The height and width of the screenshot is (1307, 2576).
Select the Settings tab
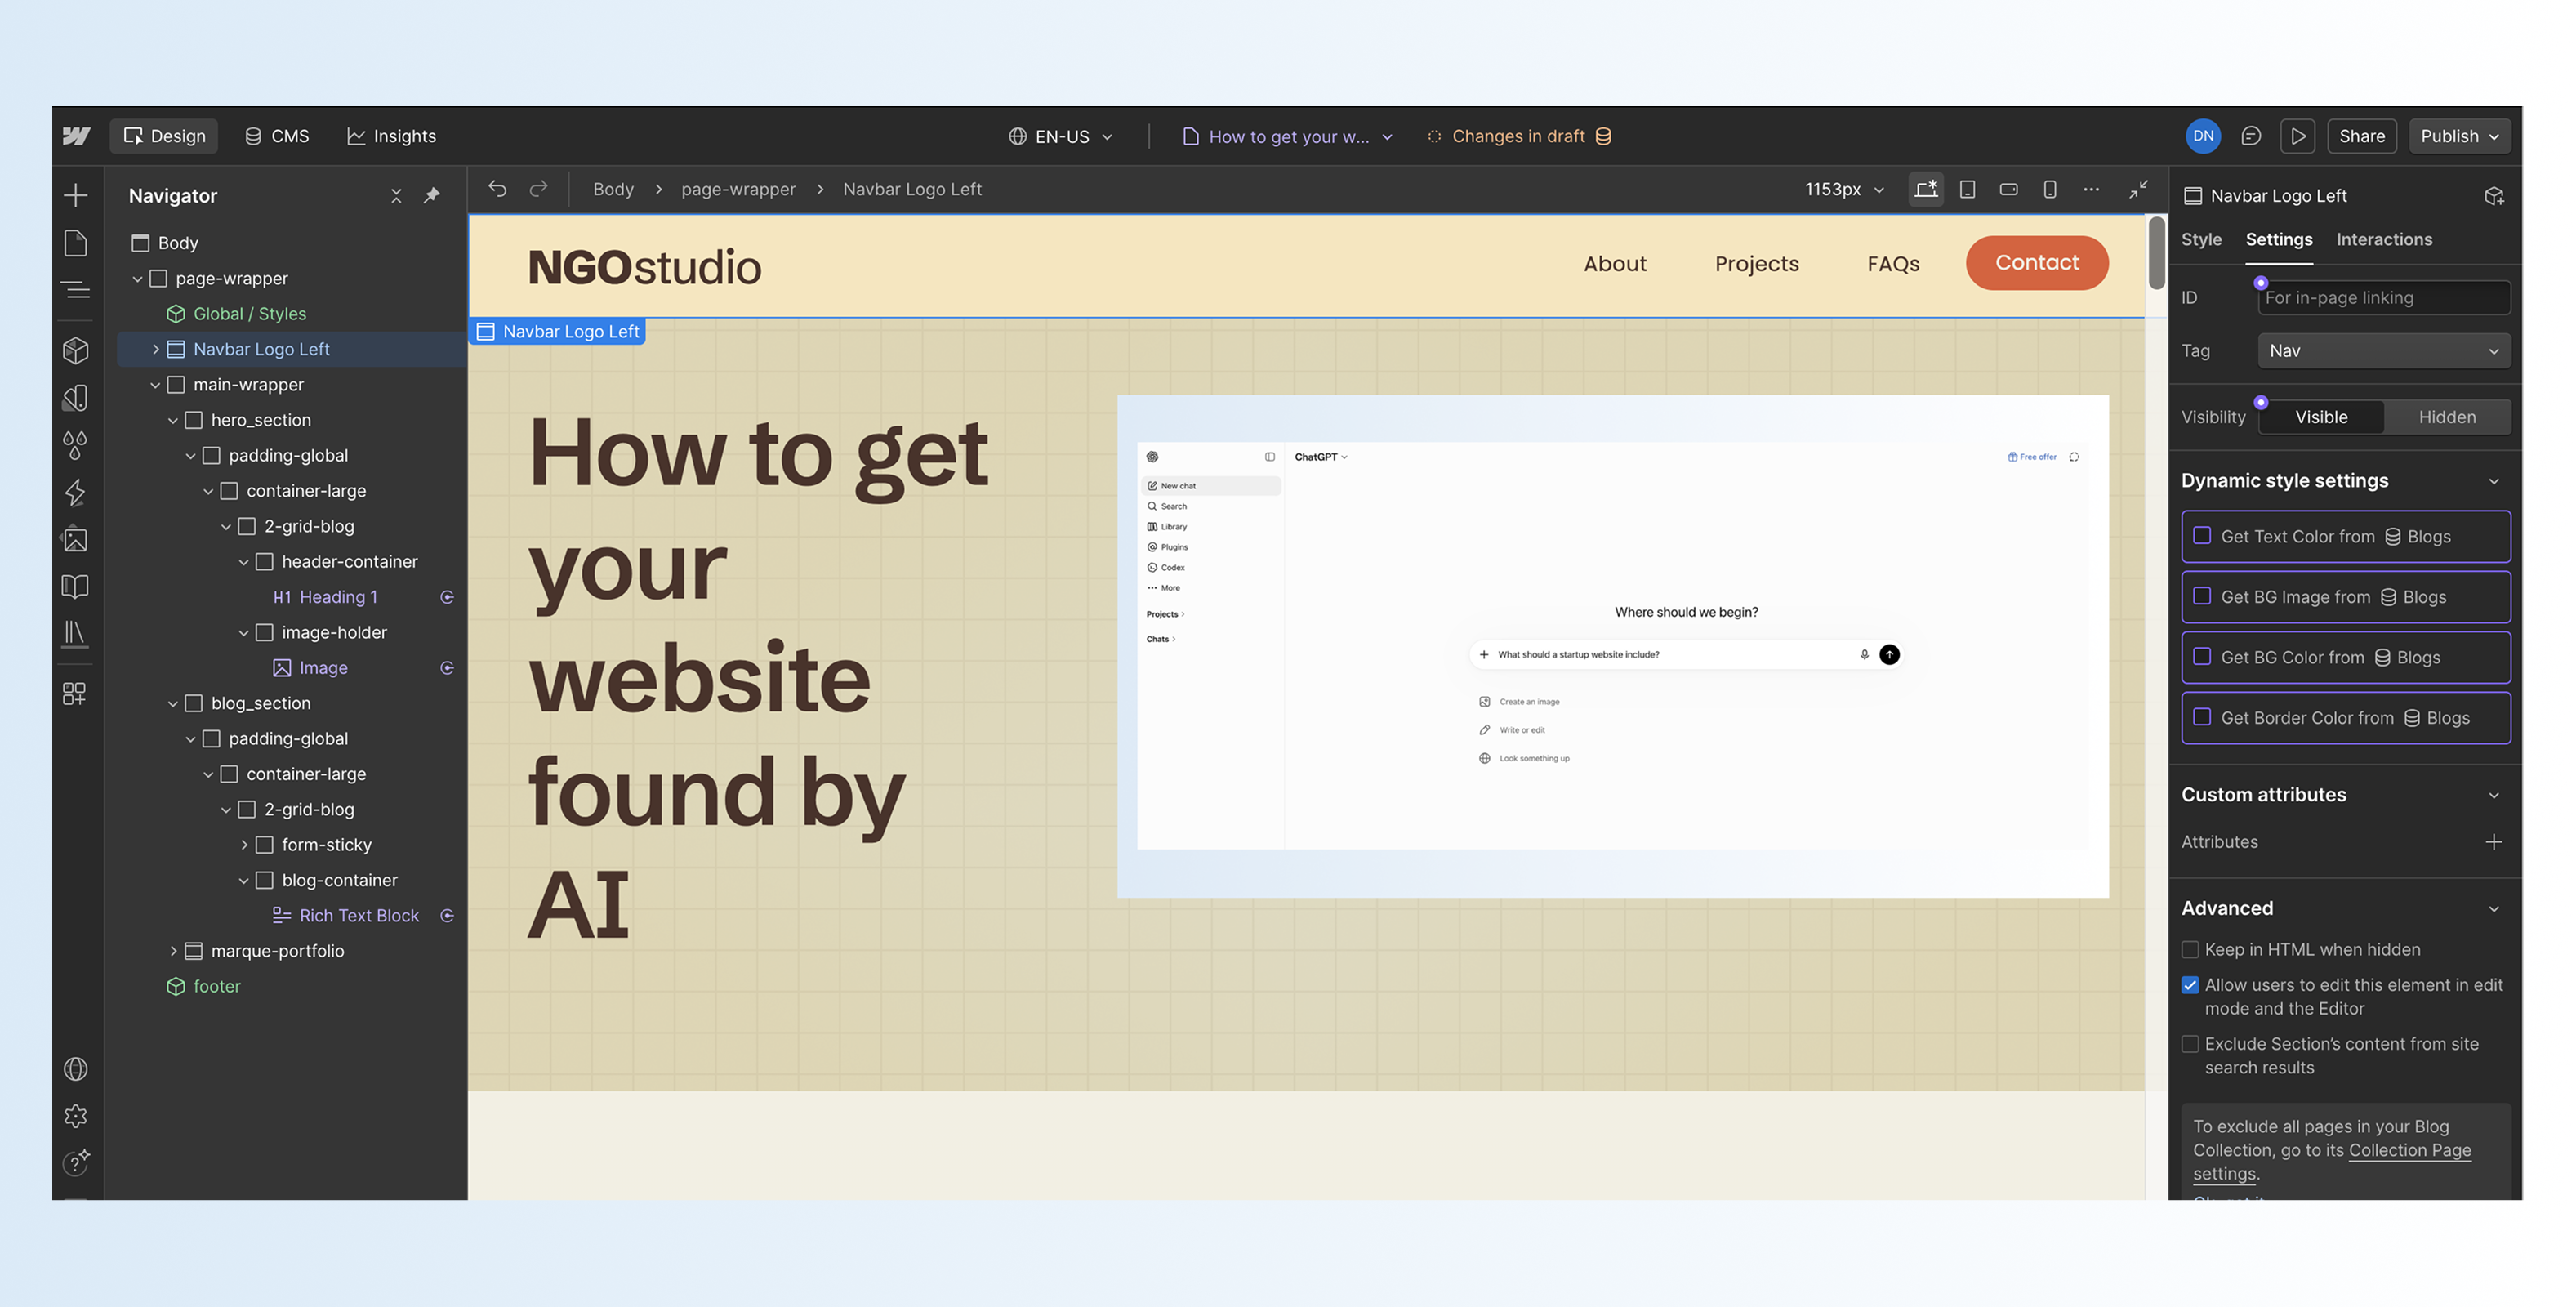point(2279,239)
